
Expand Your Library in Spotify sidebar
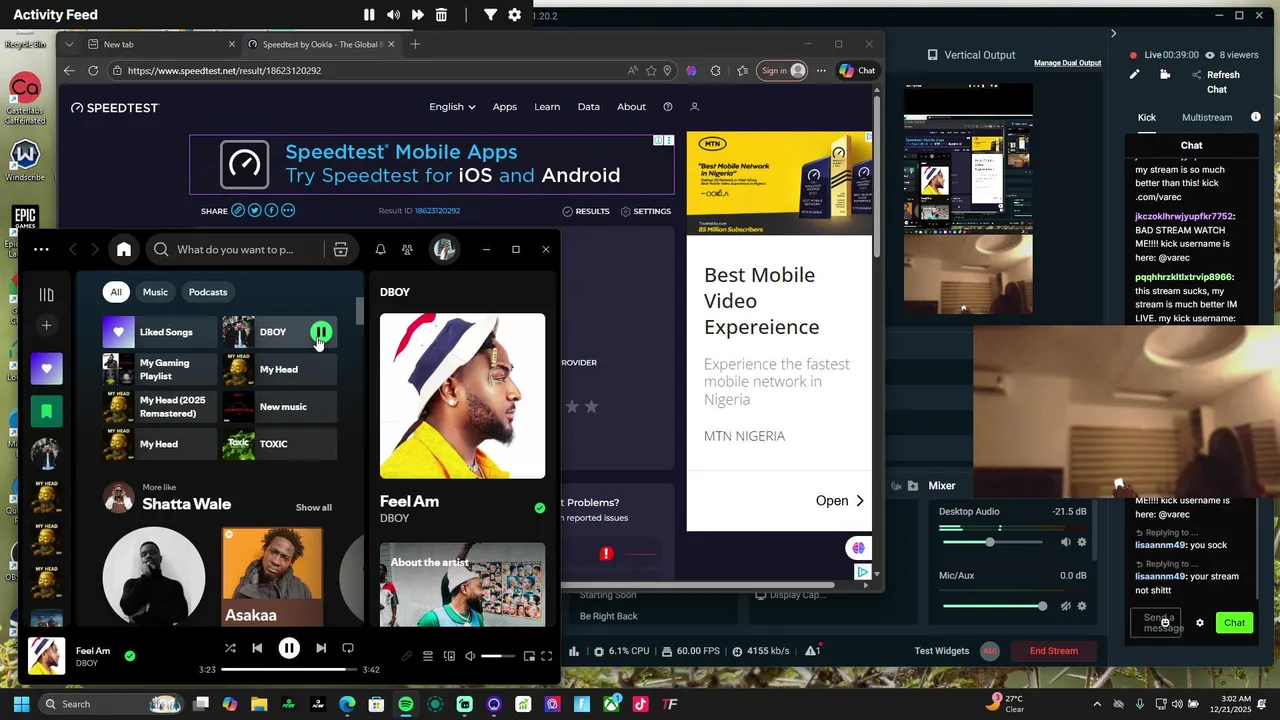[x=46, y=294]
